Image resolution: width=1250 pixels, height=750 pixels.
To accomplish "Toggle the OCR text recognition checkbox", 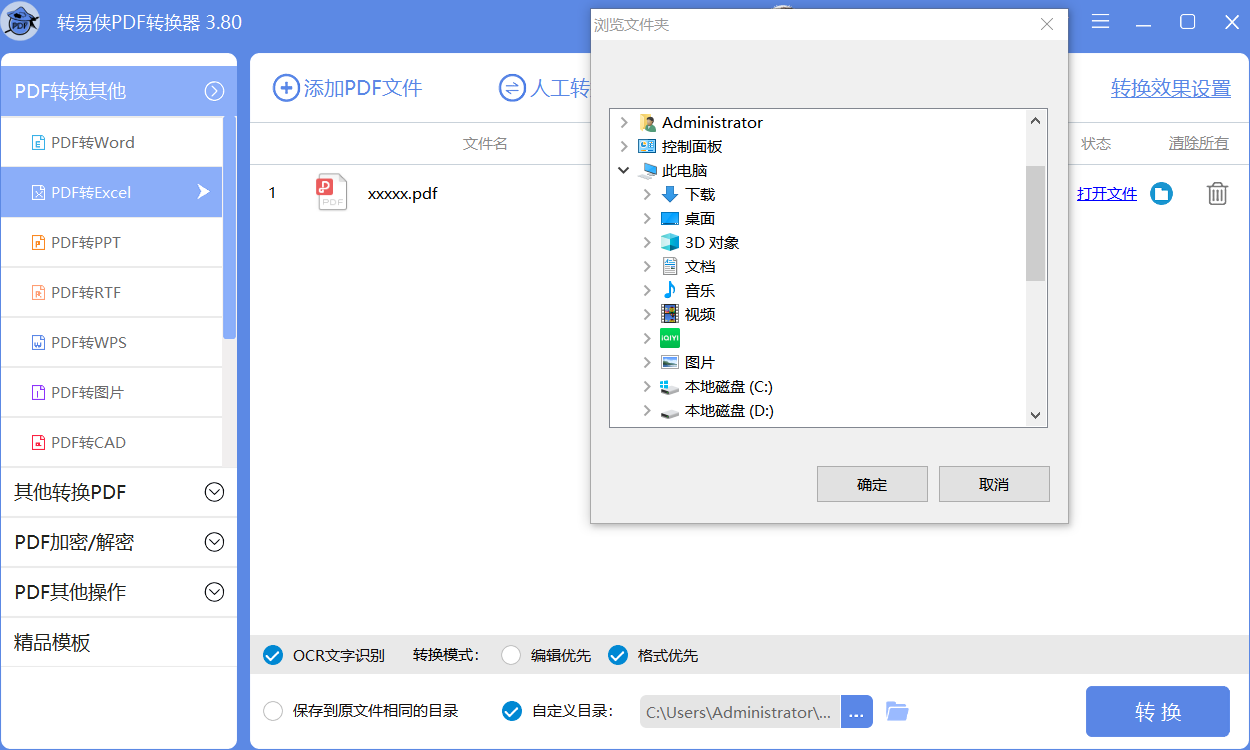I will click(x=272, y=656).
